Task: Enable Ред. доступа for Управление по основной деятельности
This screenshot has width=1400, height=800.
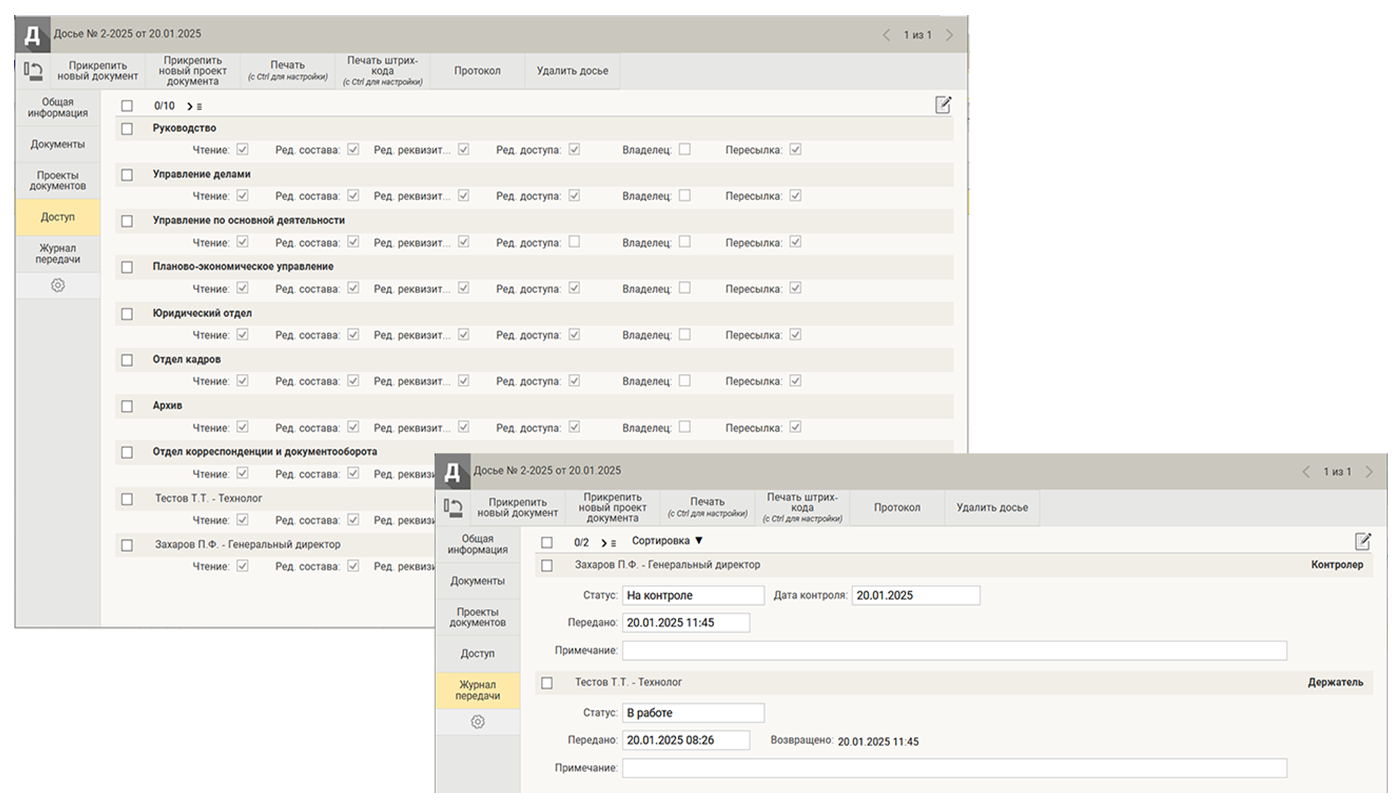Action: click(x=574, y=241)
